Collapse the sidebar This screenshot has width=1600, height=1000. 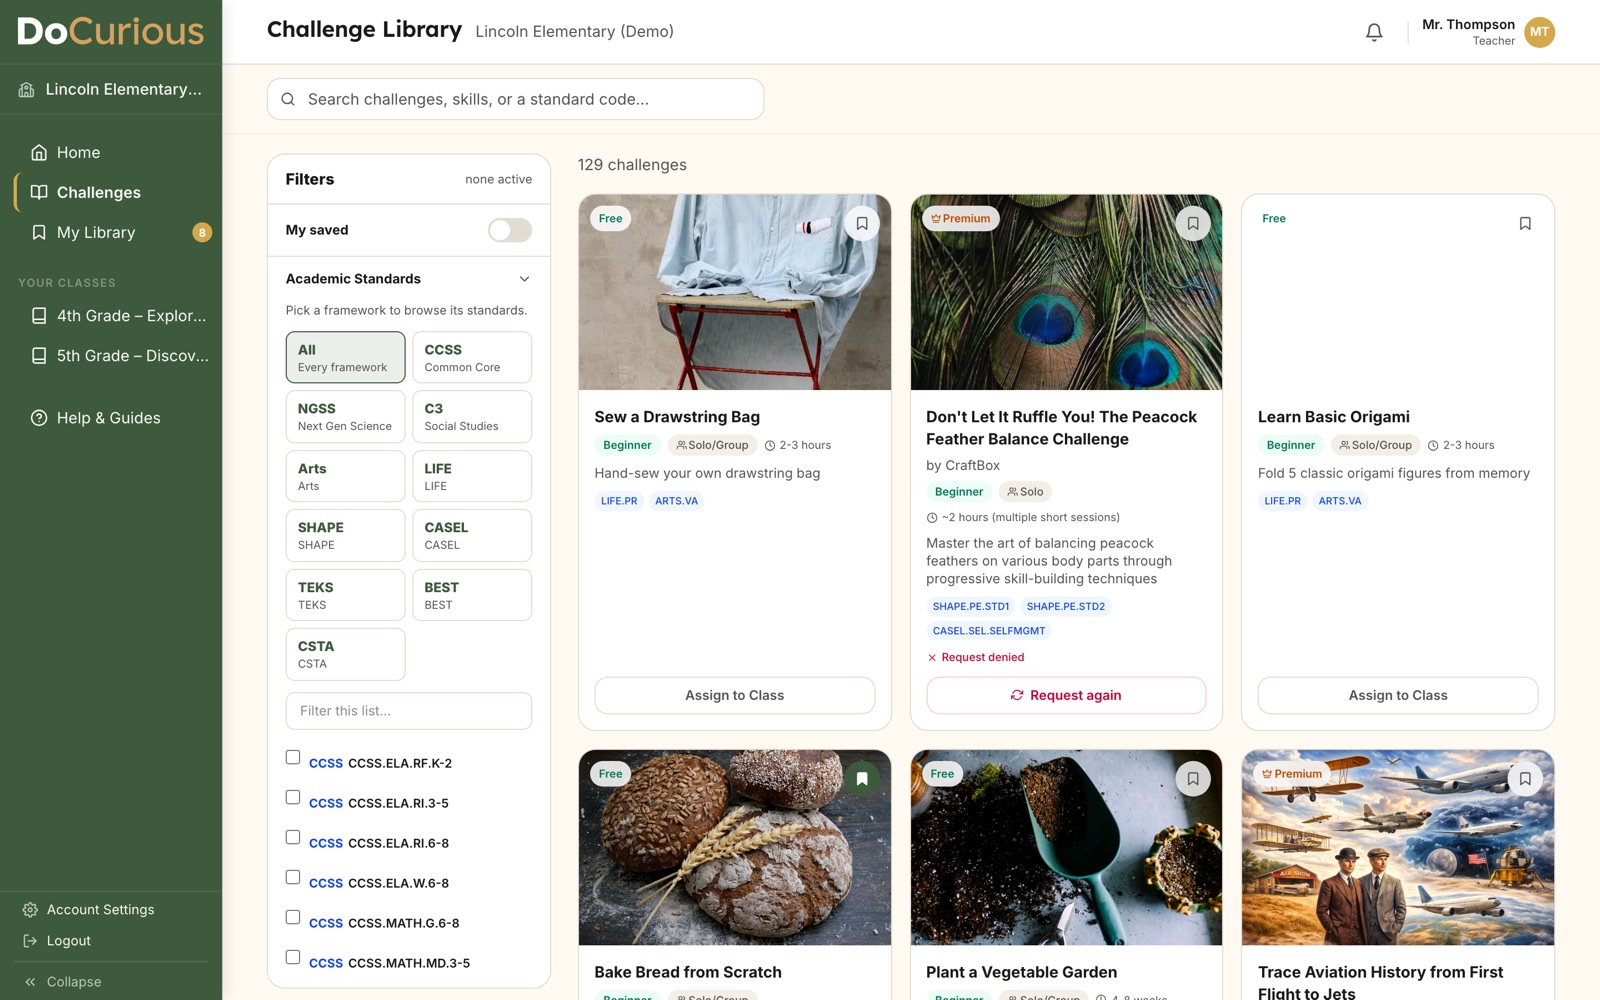(x=64, y=982)
